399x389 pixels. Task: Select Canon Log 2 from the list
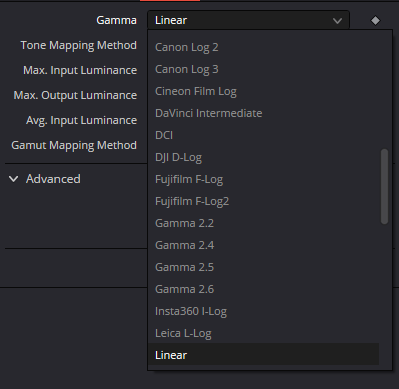[263, 47]
